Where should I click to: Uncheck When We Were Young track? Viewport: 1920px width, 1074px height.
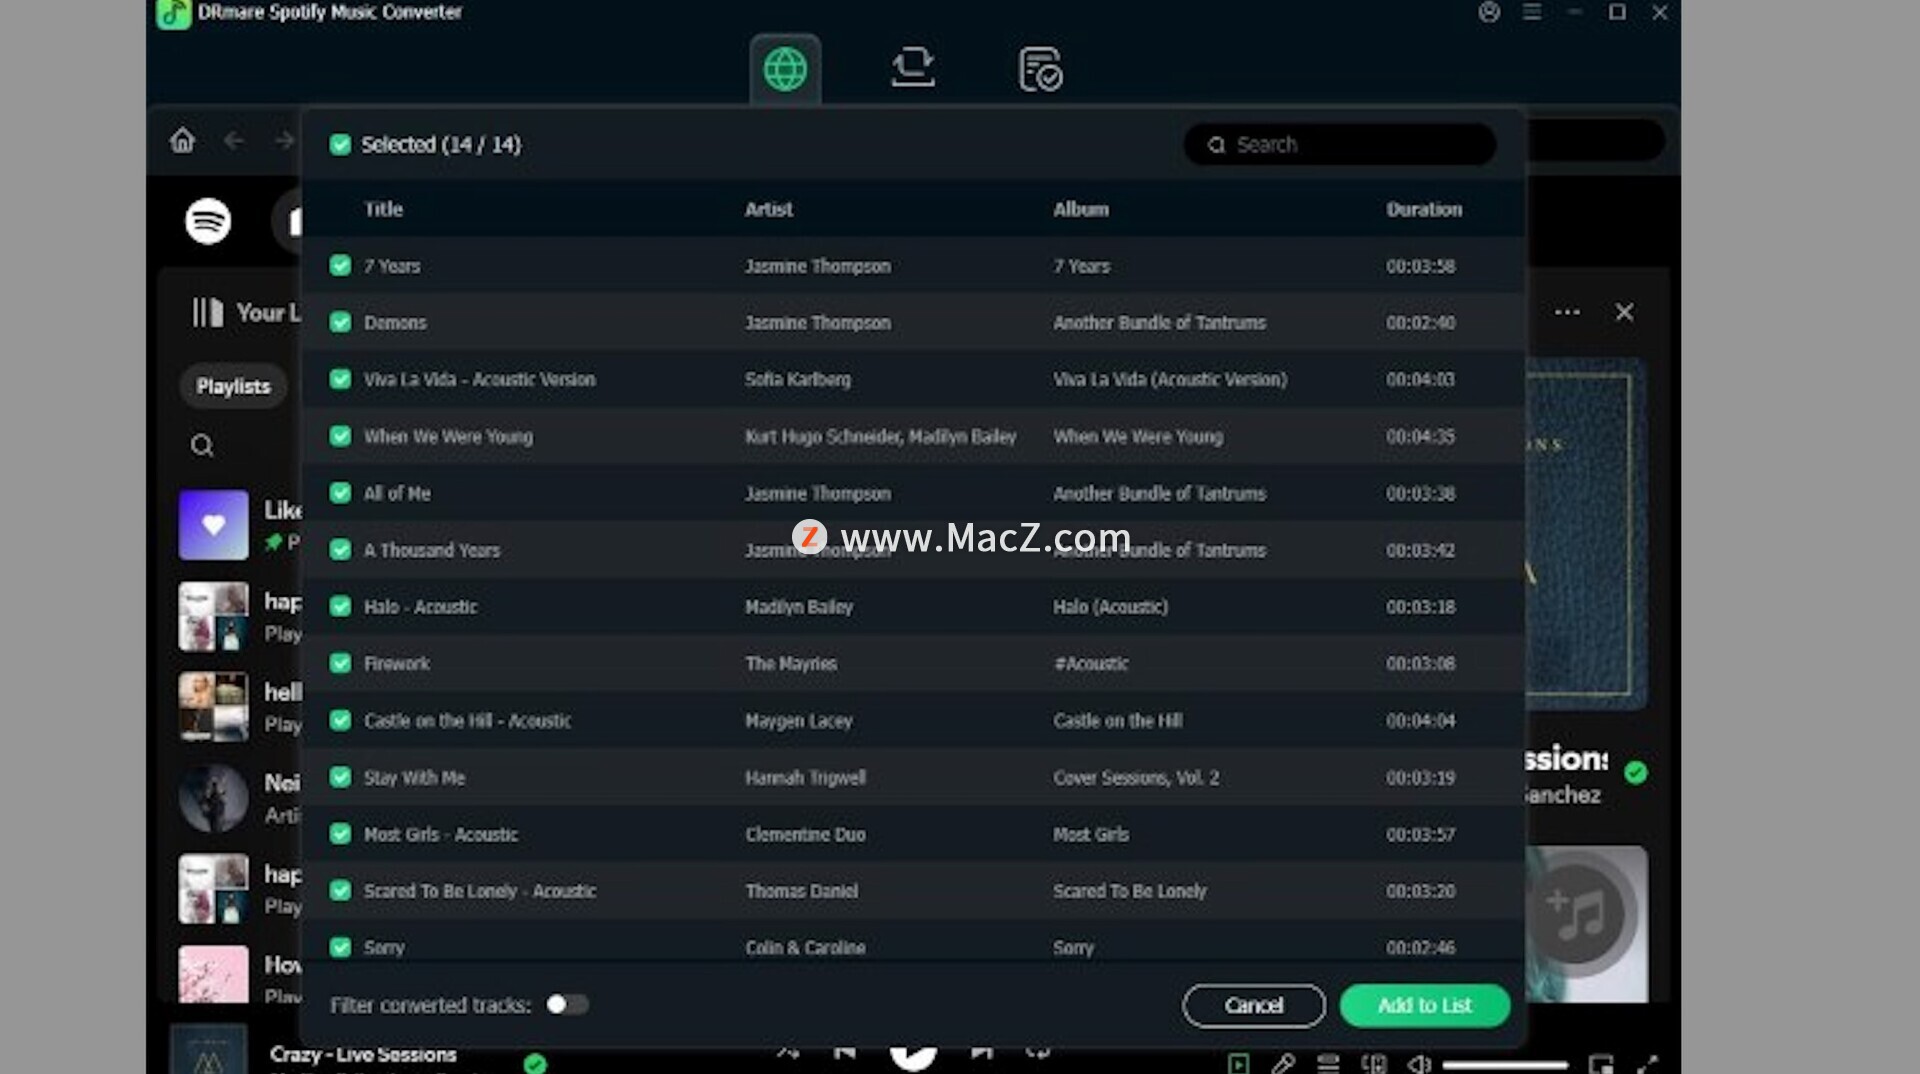[340, 436]
